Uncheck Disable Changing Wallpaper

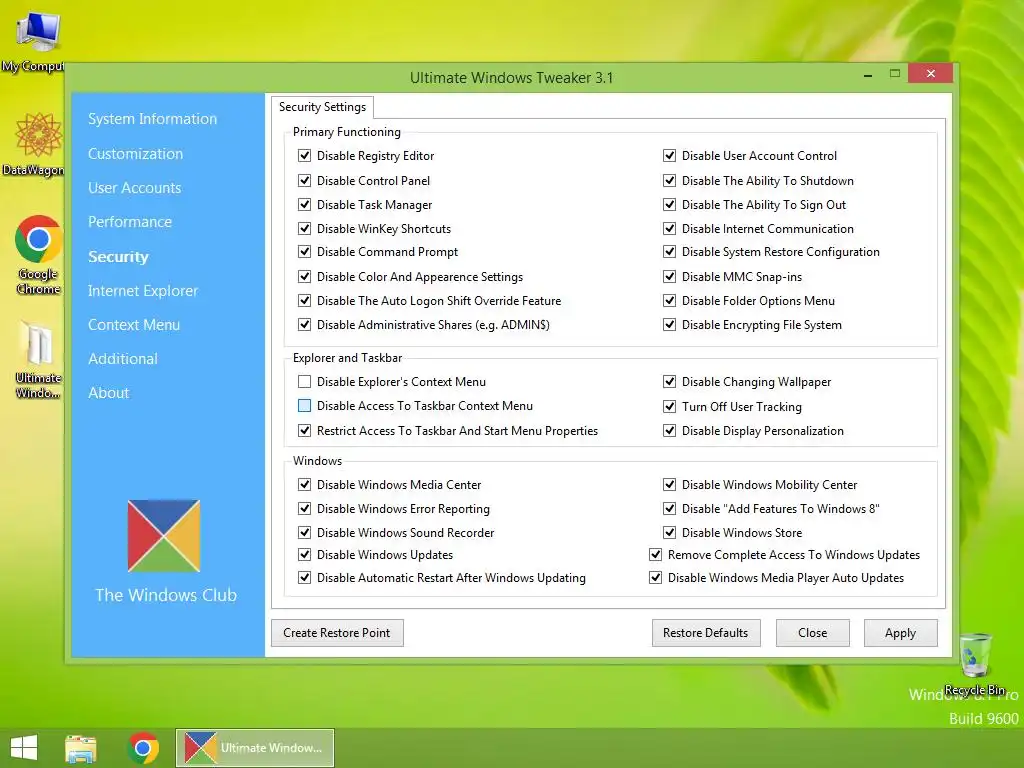point(669,381)
